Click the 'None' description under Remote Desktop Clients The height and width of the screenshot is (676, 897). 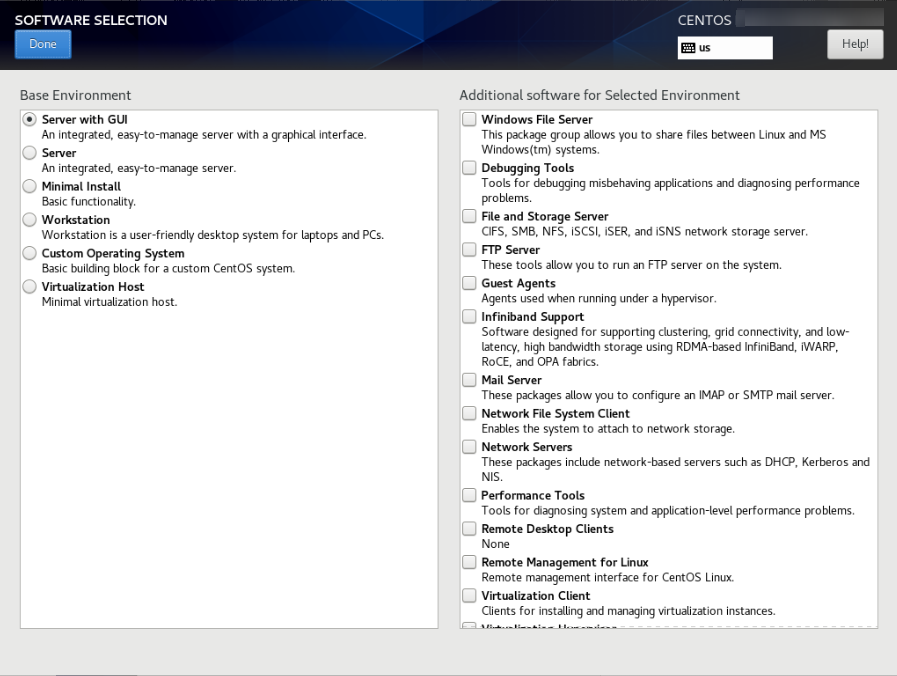(495, 544)
